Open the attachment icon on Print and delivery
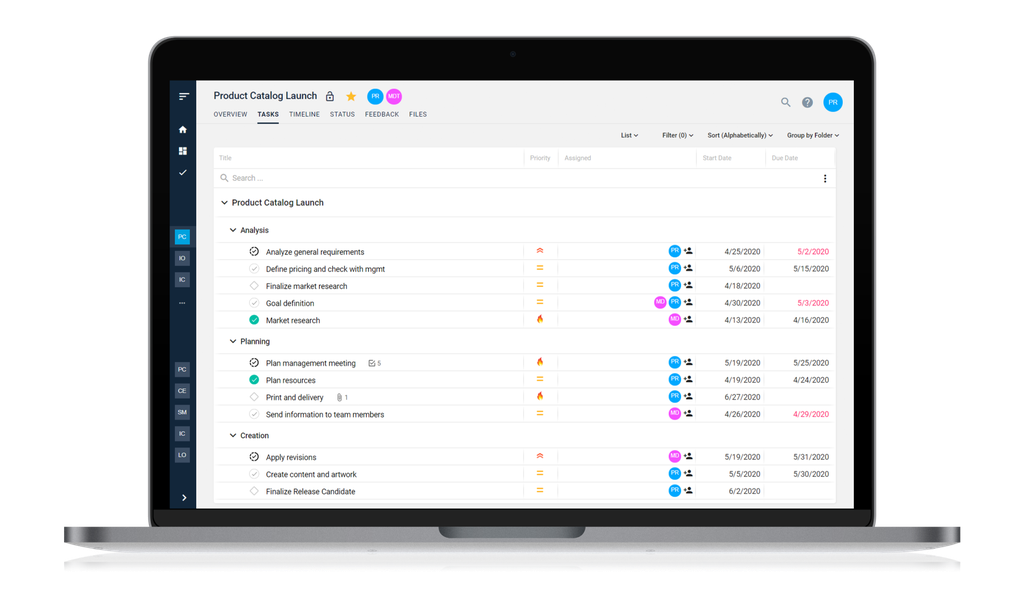This screenshot has height=589, width=1024. tap(342, 397)
